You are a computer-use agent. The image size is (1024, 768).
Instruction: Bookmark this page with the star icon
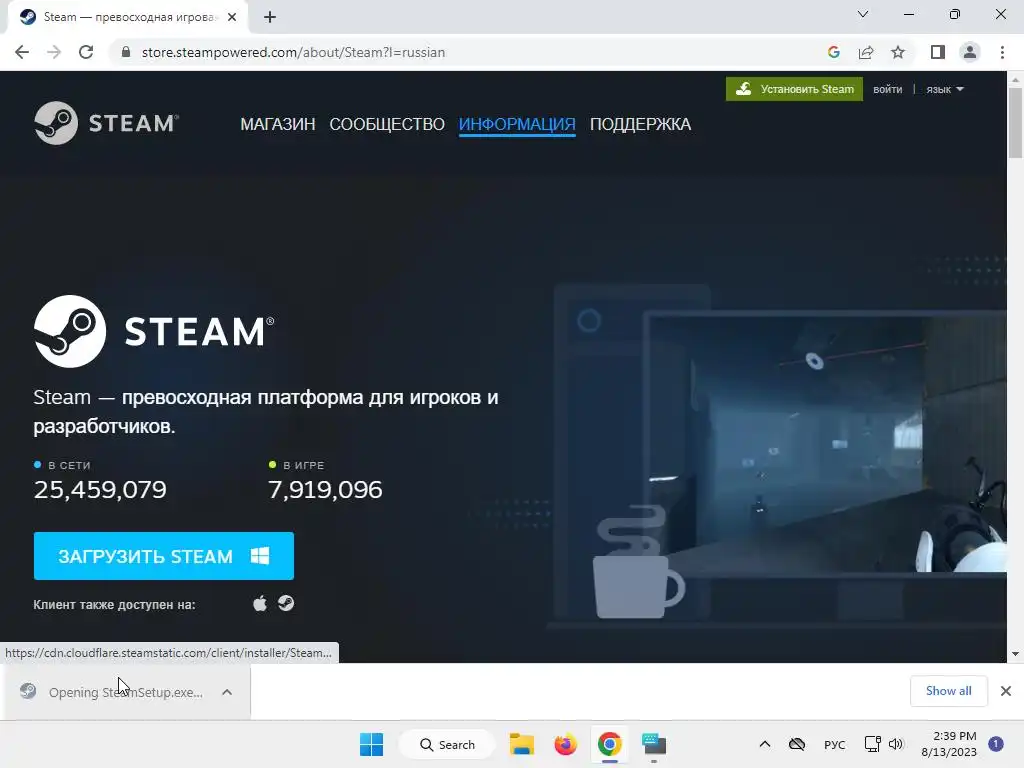[x=898, y=52]
